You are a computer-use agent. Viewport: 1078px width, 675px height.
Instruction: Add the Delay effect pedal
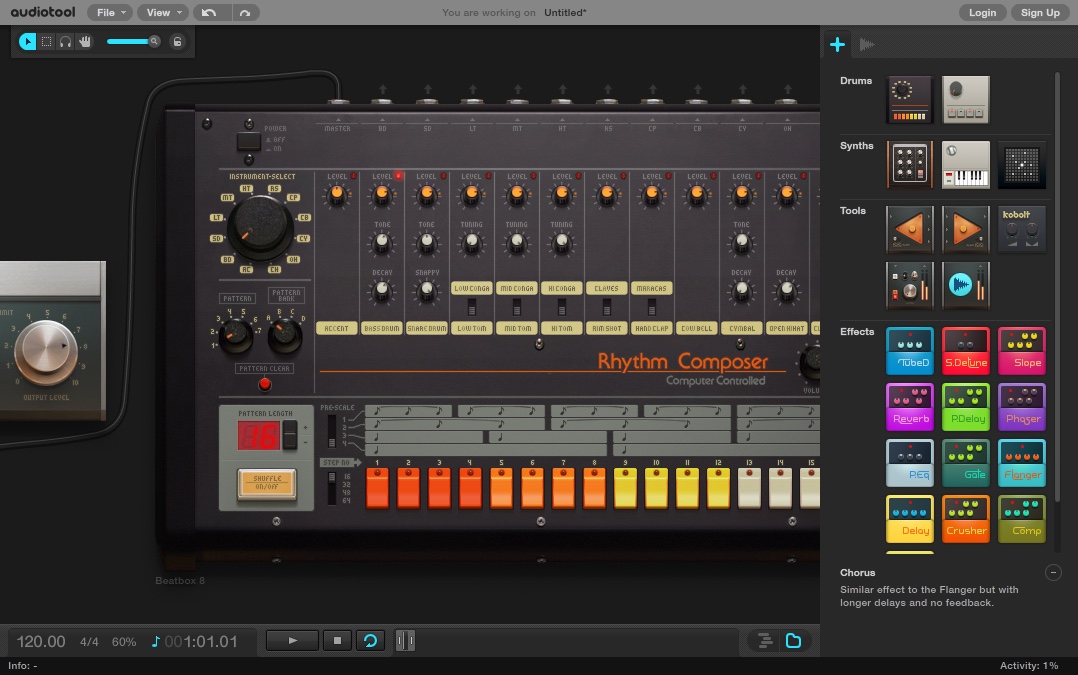click(x=910, y=519)
